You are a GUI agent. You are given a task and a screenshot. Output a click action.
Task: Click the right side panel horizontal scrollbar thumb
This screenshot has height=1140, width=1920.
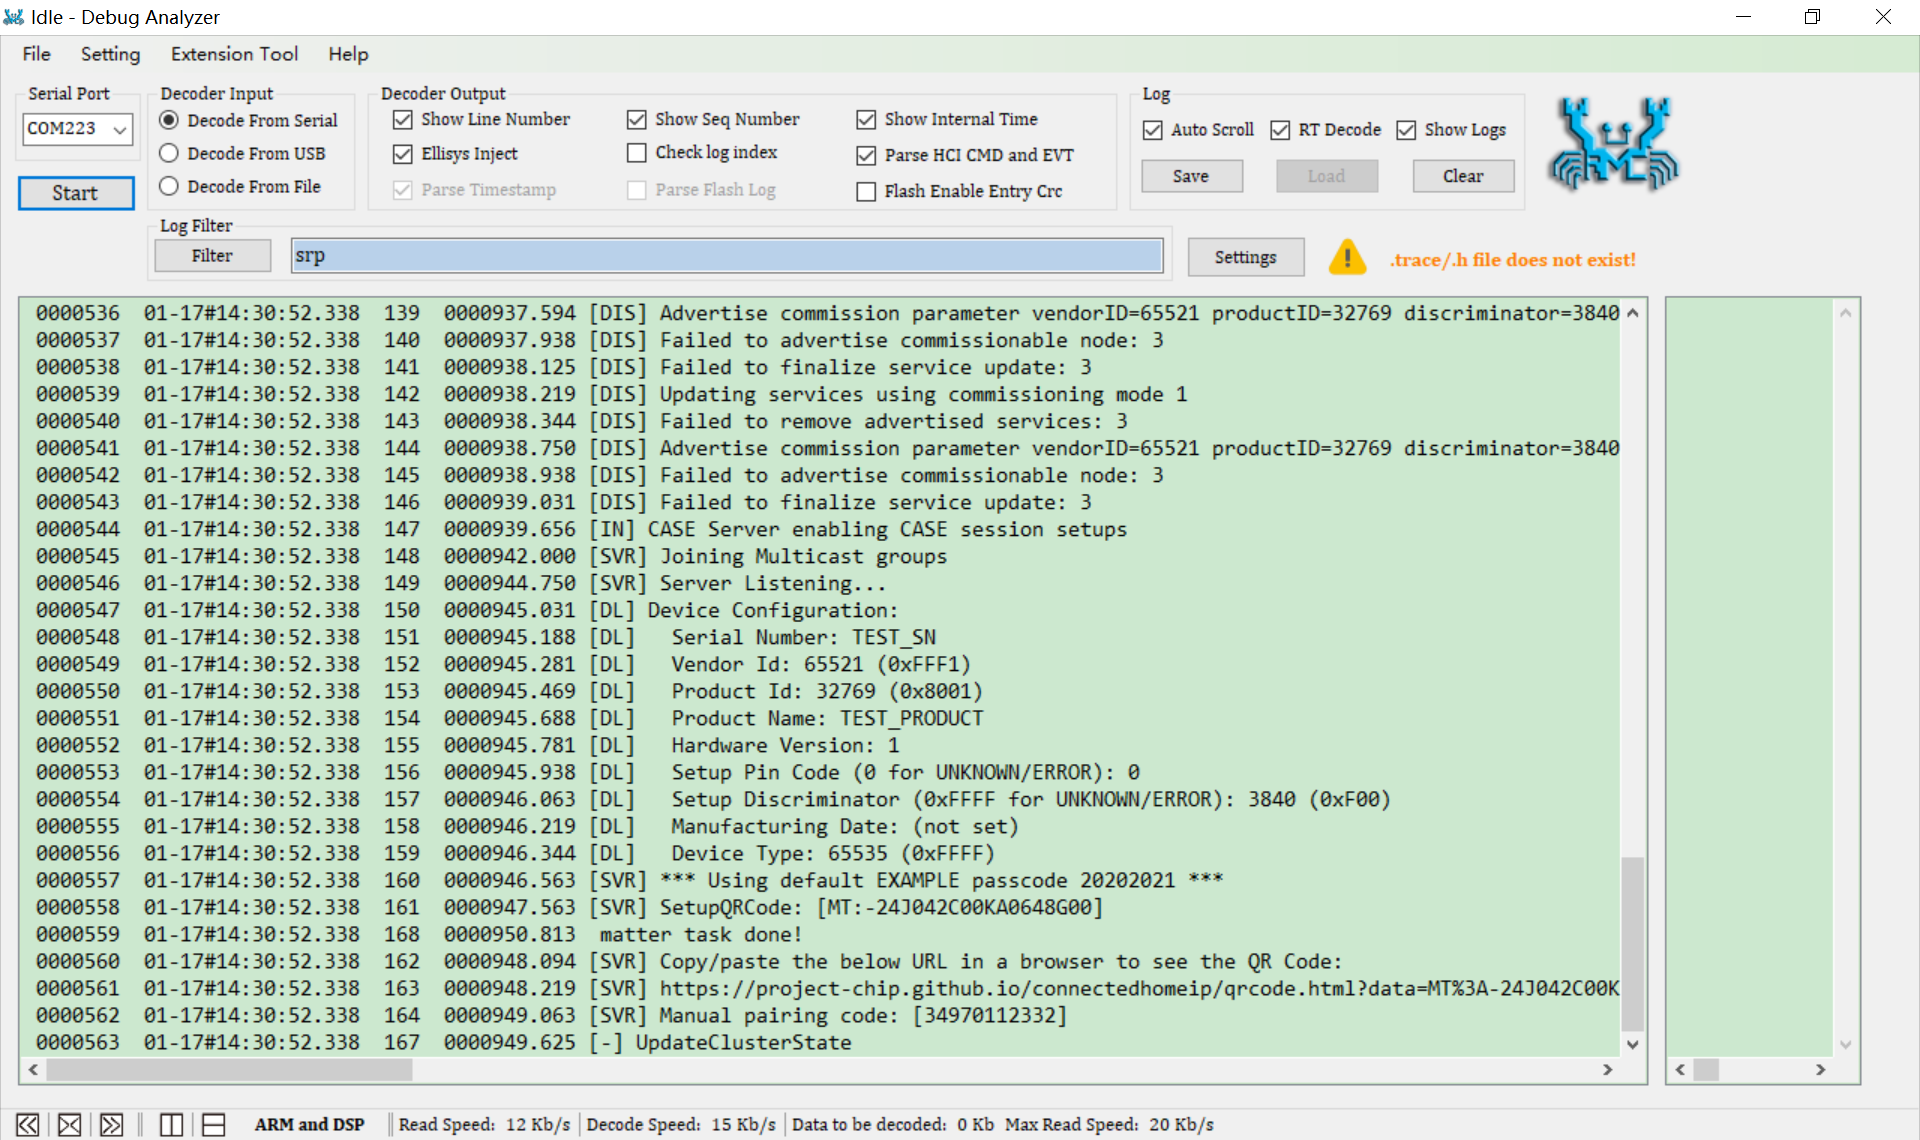point(1706,1070)
